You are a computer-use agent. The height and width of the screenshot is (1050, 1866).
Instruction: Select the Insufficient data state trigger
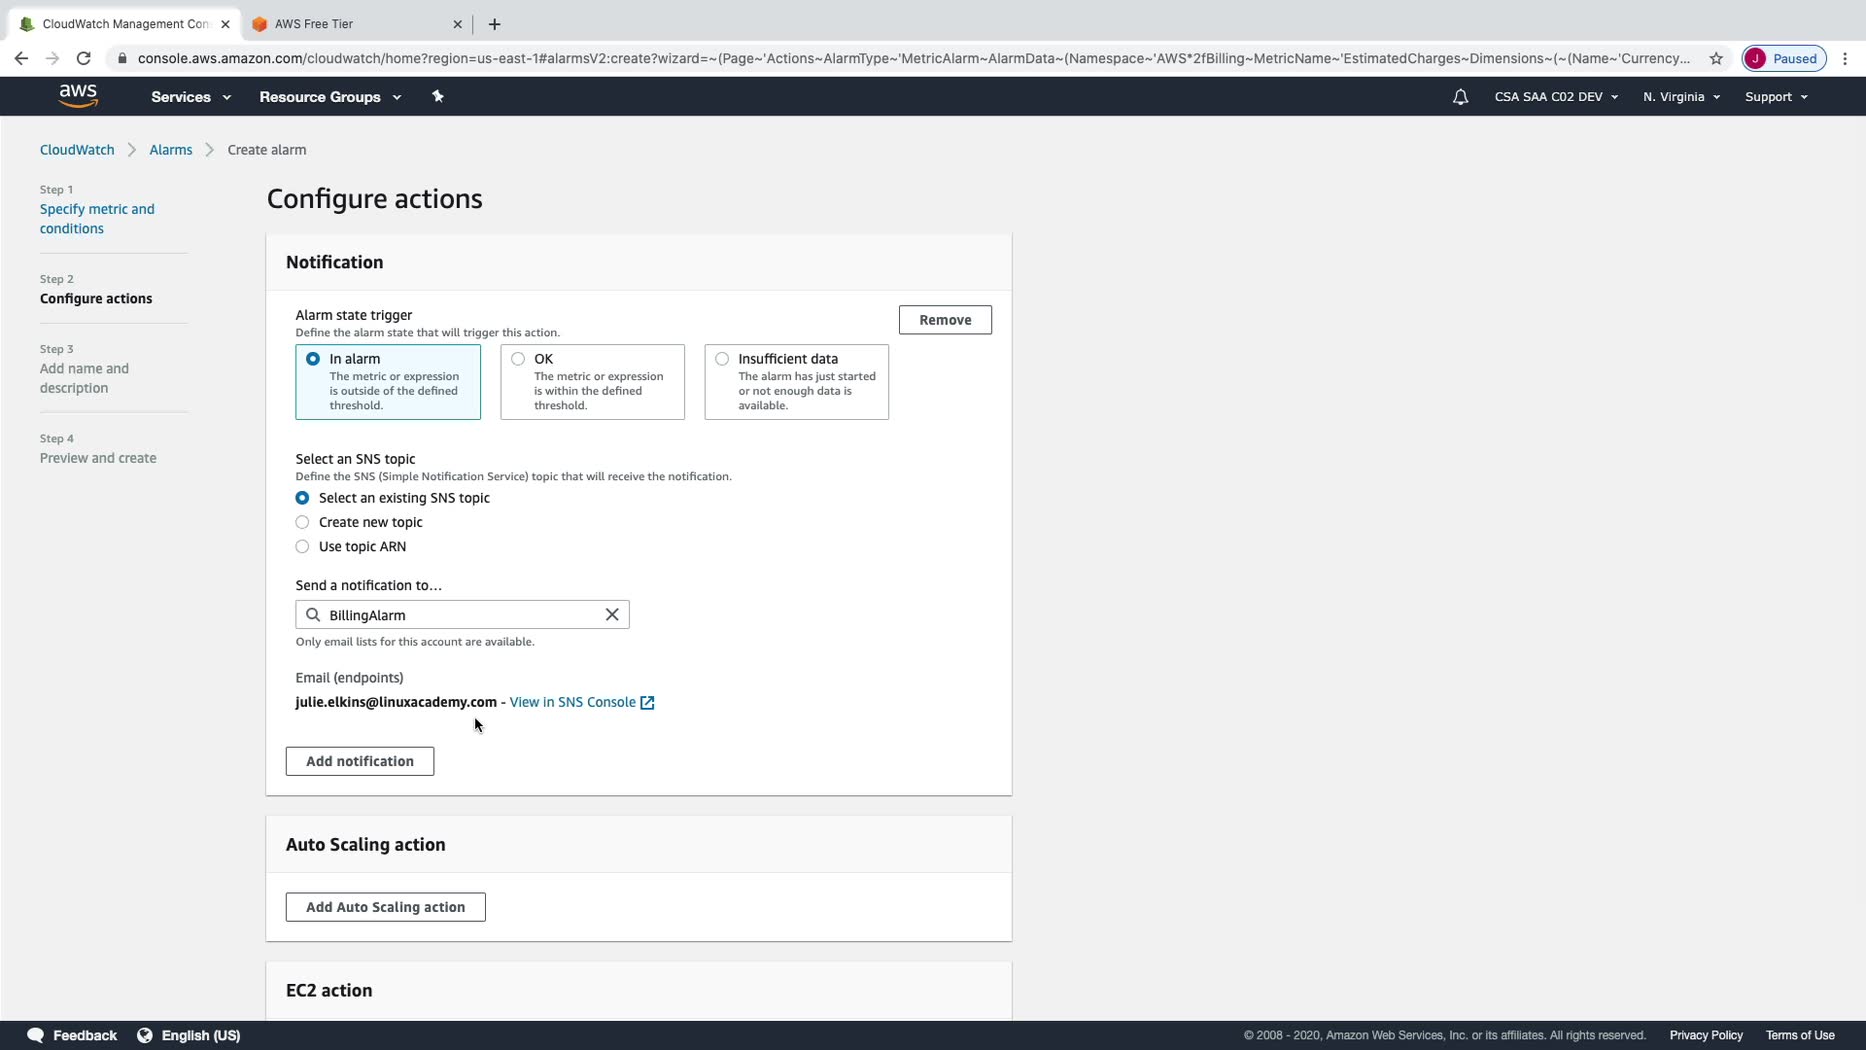click(x=796, y=382)
